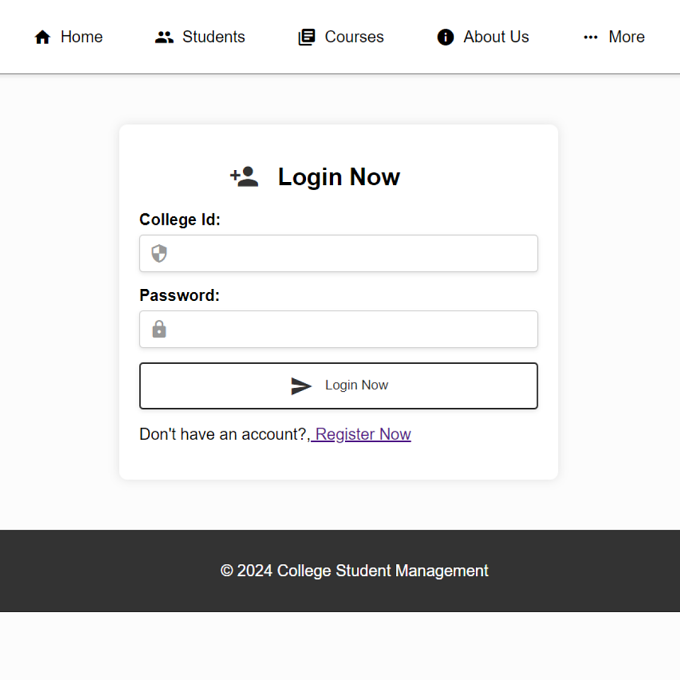The image size is (680, 680).
Task: Click the people icon beside Students
Action: pos(164,37)
